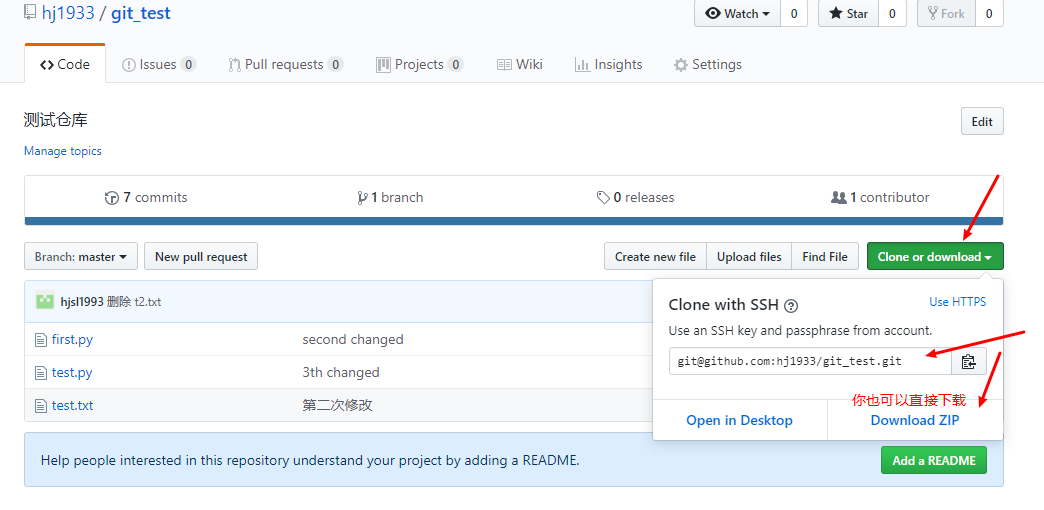The image size is (1044, 510).
Task: Open the Settings tab
Action: click(708, 65)
